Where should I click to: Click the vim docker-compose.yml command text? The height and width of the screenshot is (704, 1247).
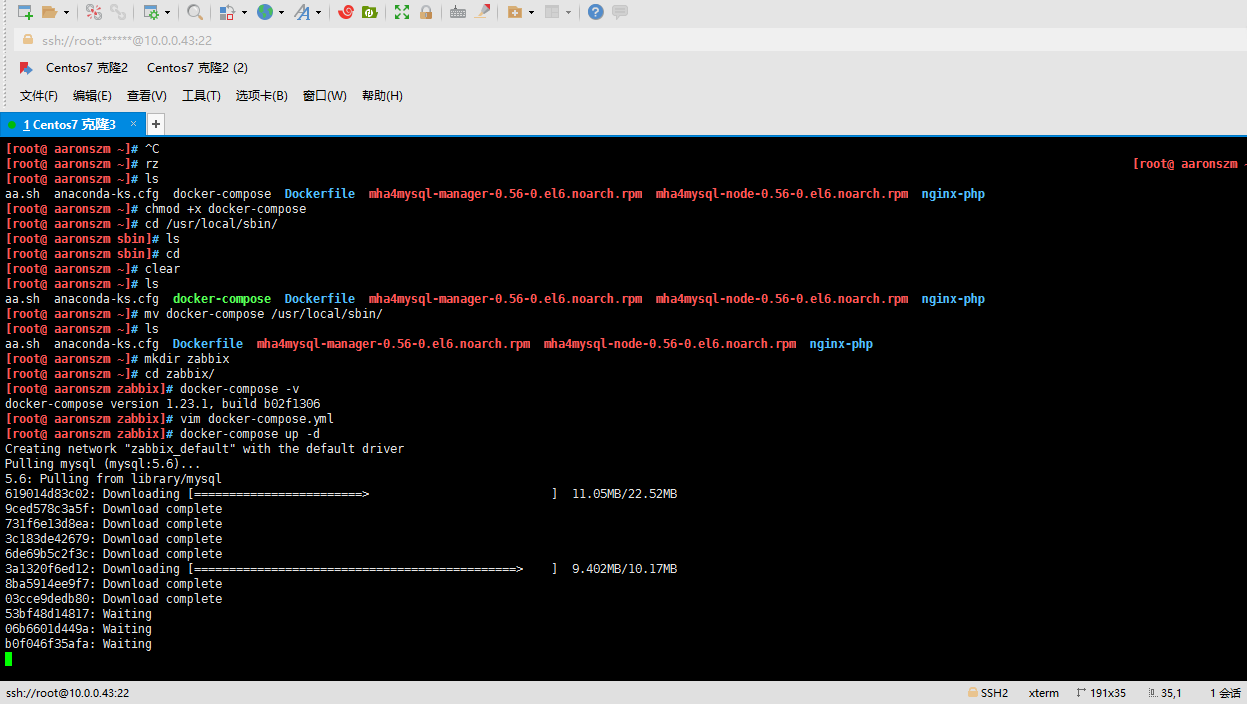coord(257,419)
